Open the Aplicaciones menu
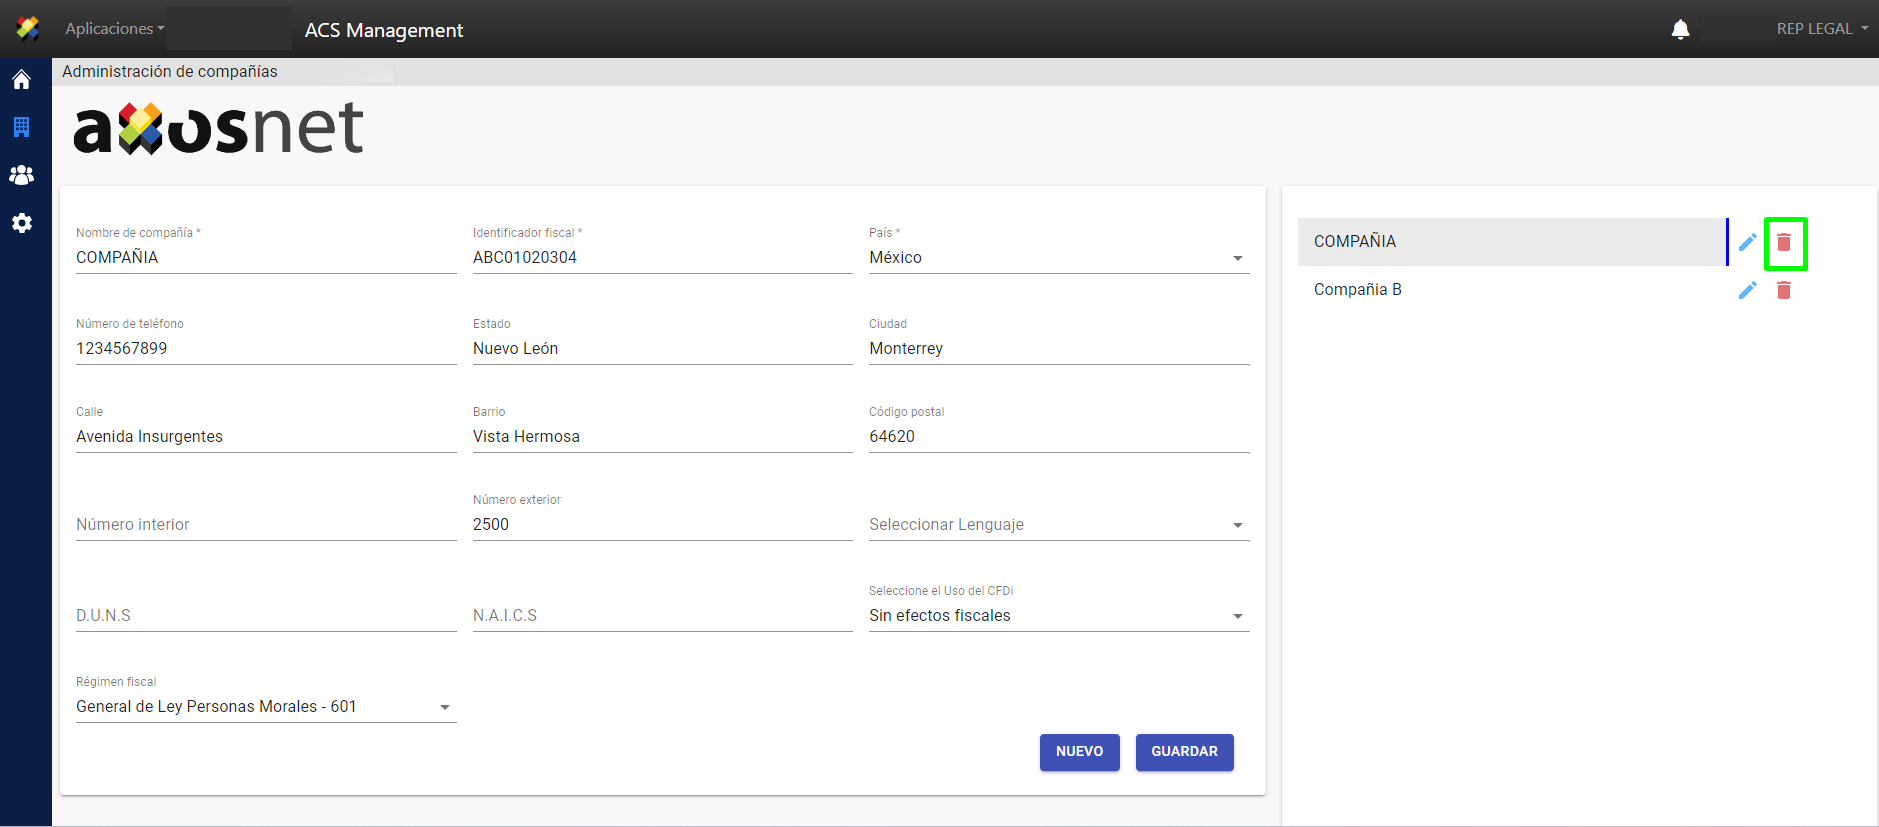Image resolution: width=1879 pixels, height=827 pixels. [x=114, y=29]
